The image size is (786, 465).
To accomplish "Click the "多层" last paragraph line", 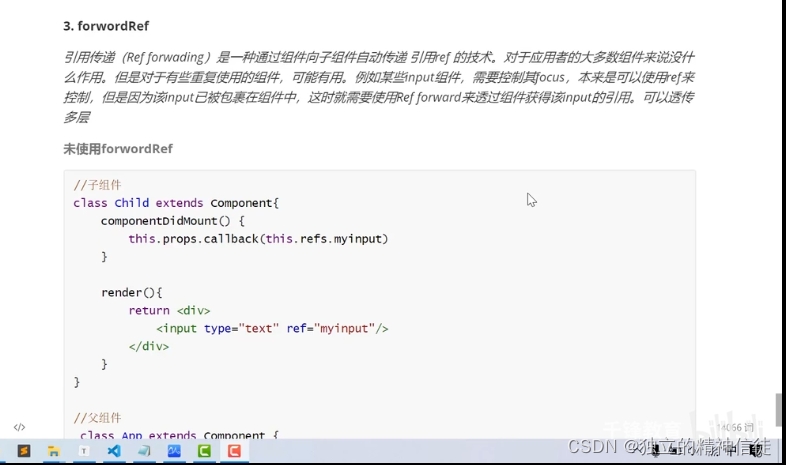I will pos(77,117).
